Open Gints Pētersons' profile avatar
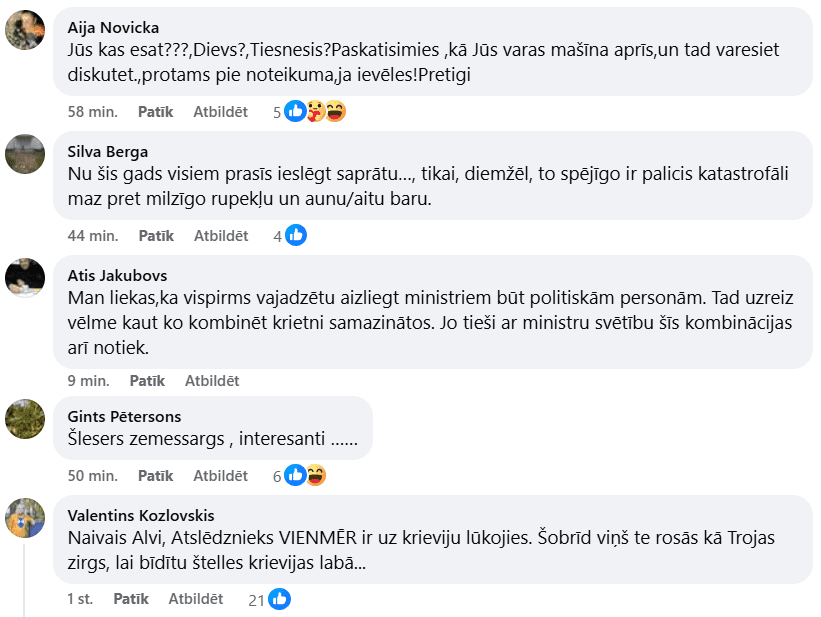Screen dimensions: 821x617 click(25, 419)
